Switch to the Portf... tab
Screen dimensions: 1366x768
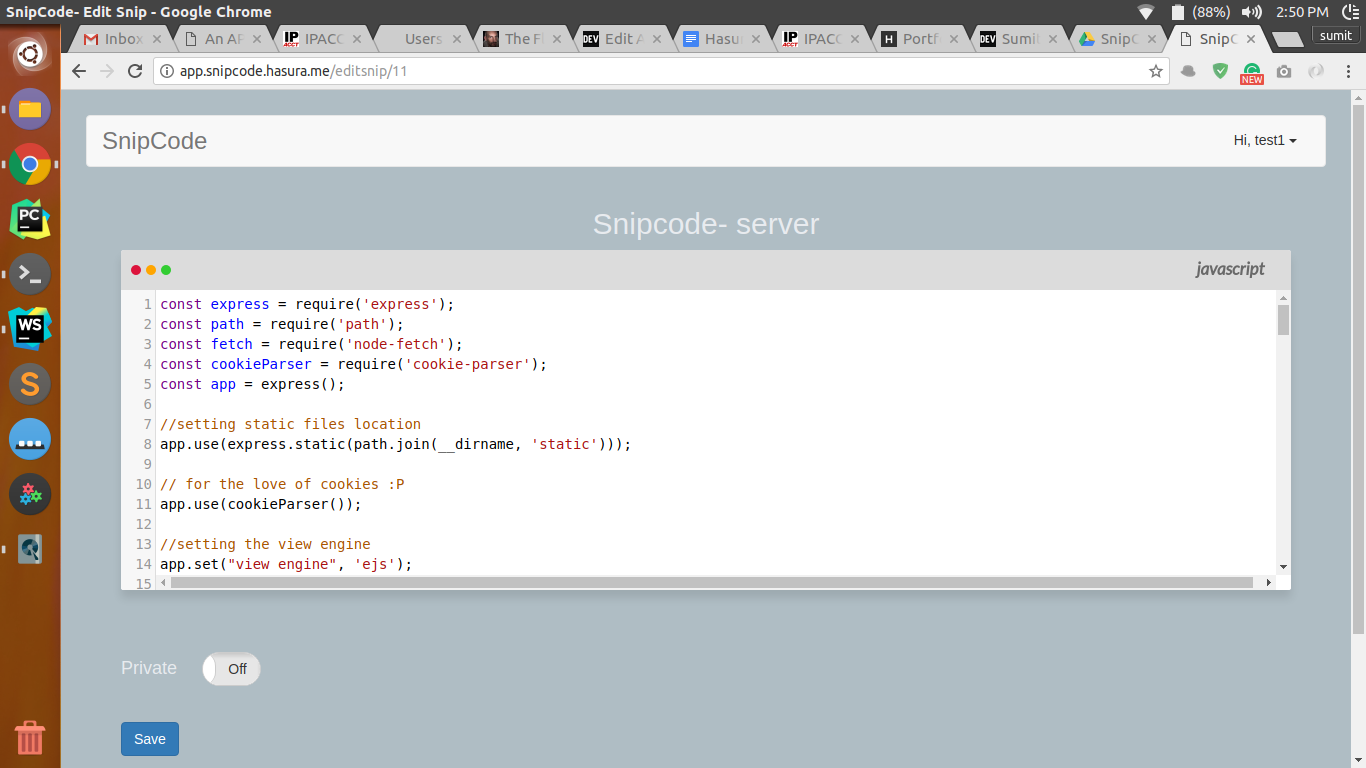tap(917, 39)
